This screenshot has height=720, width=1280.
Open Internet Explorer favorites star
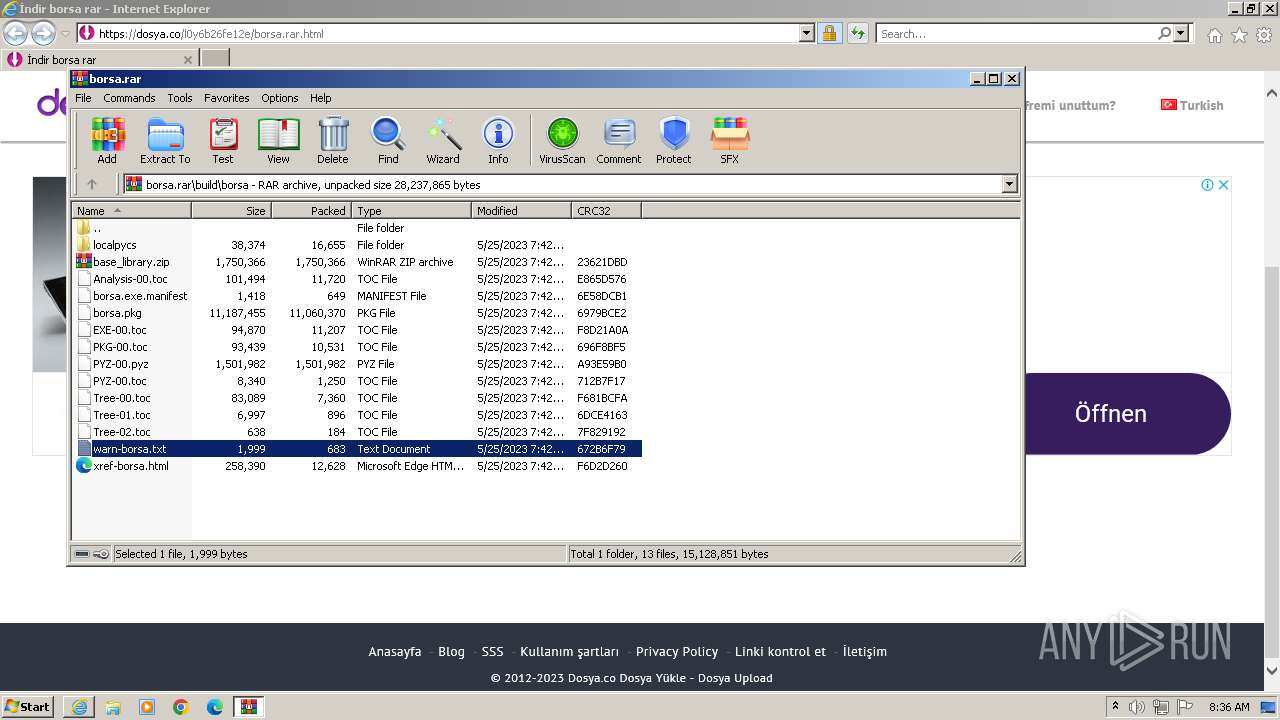1239,35
